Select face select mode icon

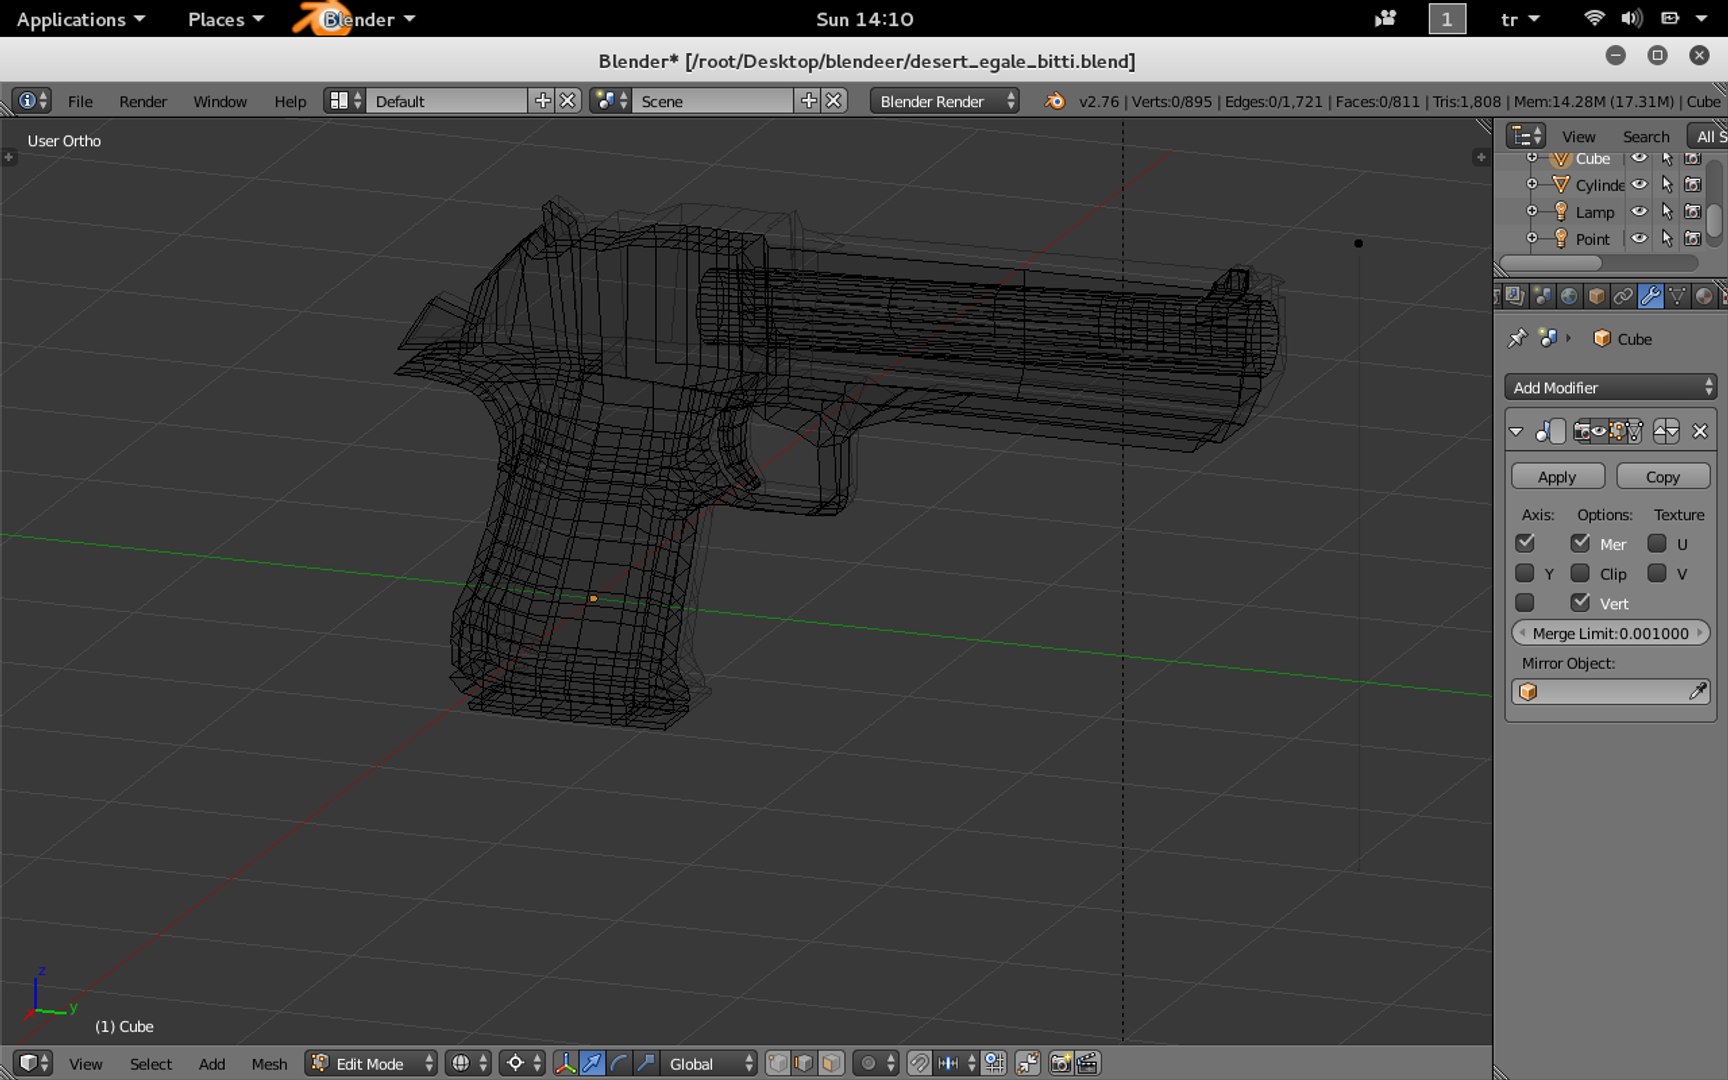click(x=830, y=1063)
